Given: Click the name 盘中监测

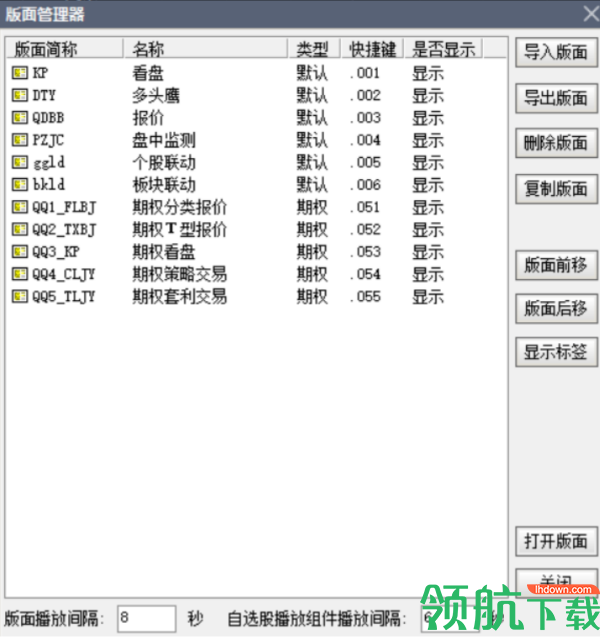Looking at the screenshot, I should pyautogui.click(x=164, y=140).
